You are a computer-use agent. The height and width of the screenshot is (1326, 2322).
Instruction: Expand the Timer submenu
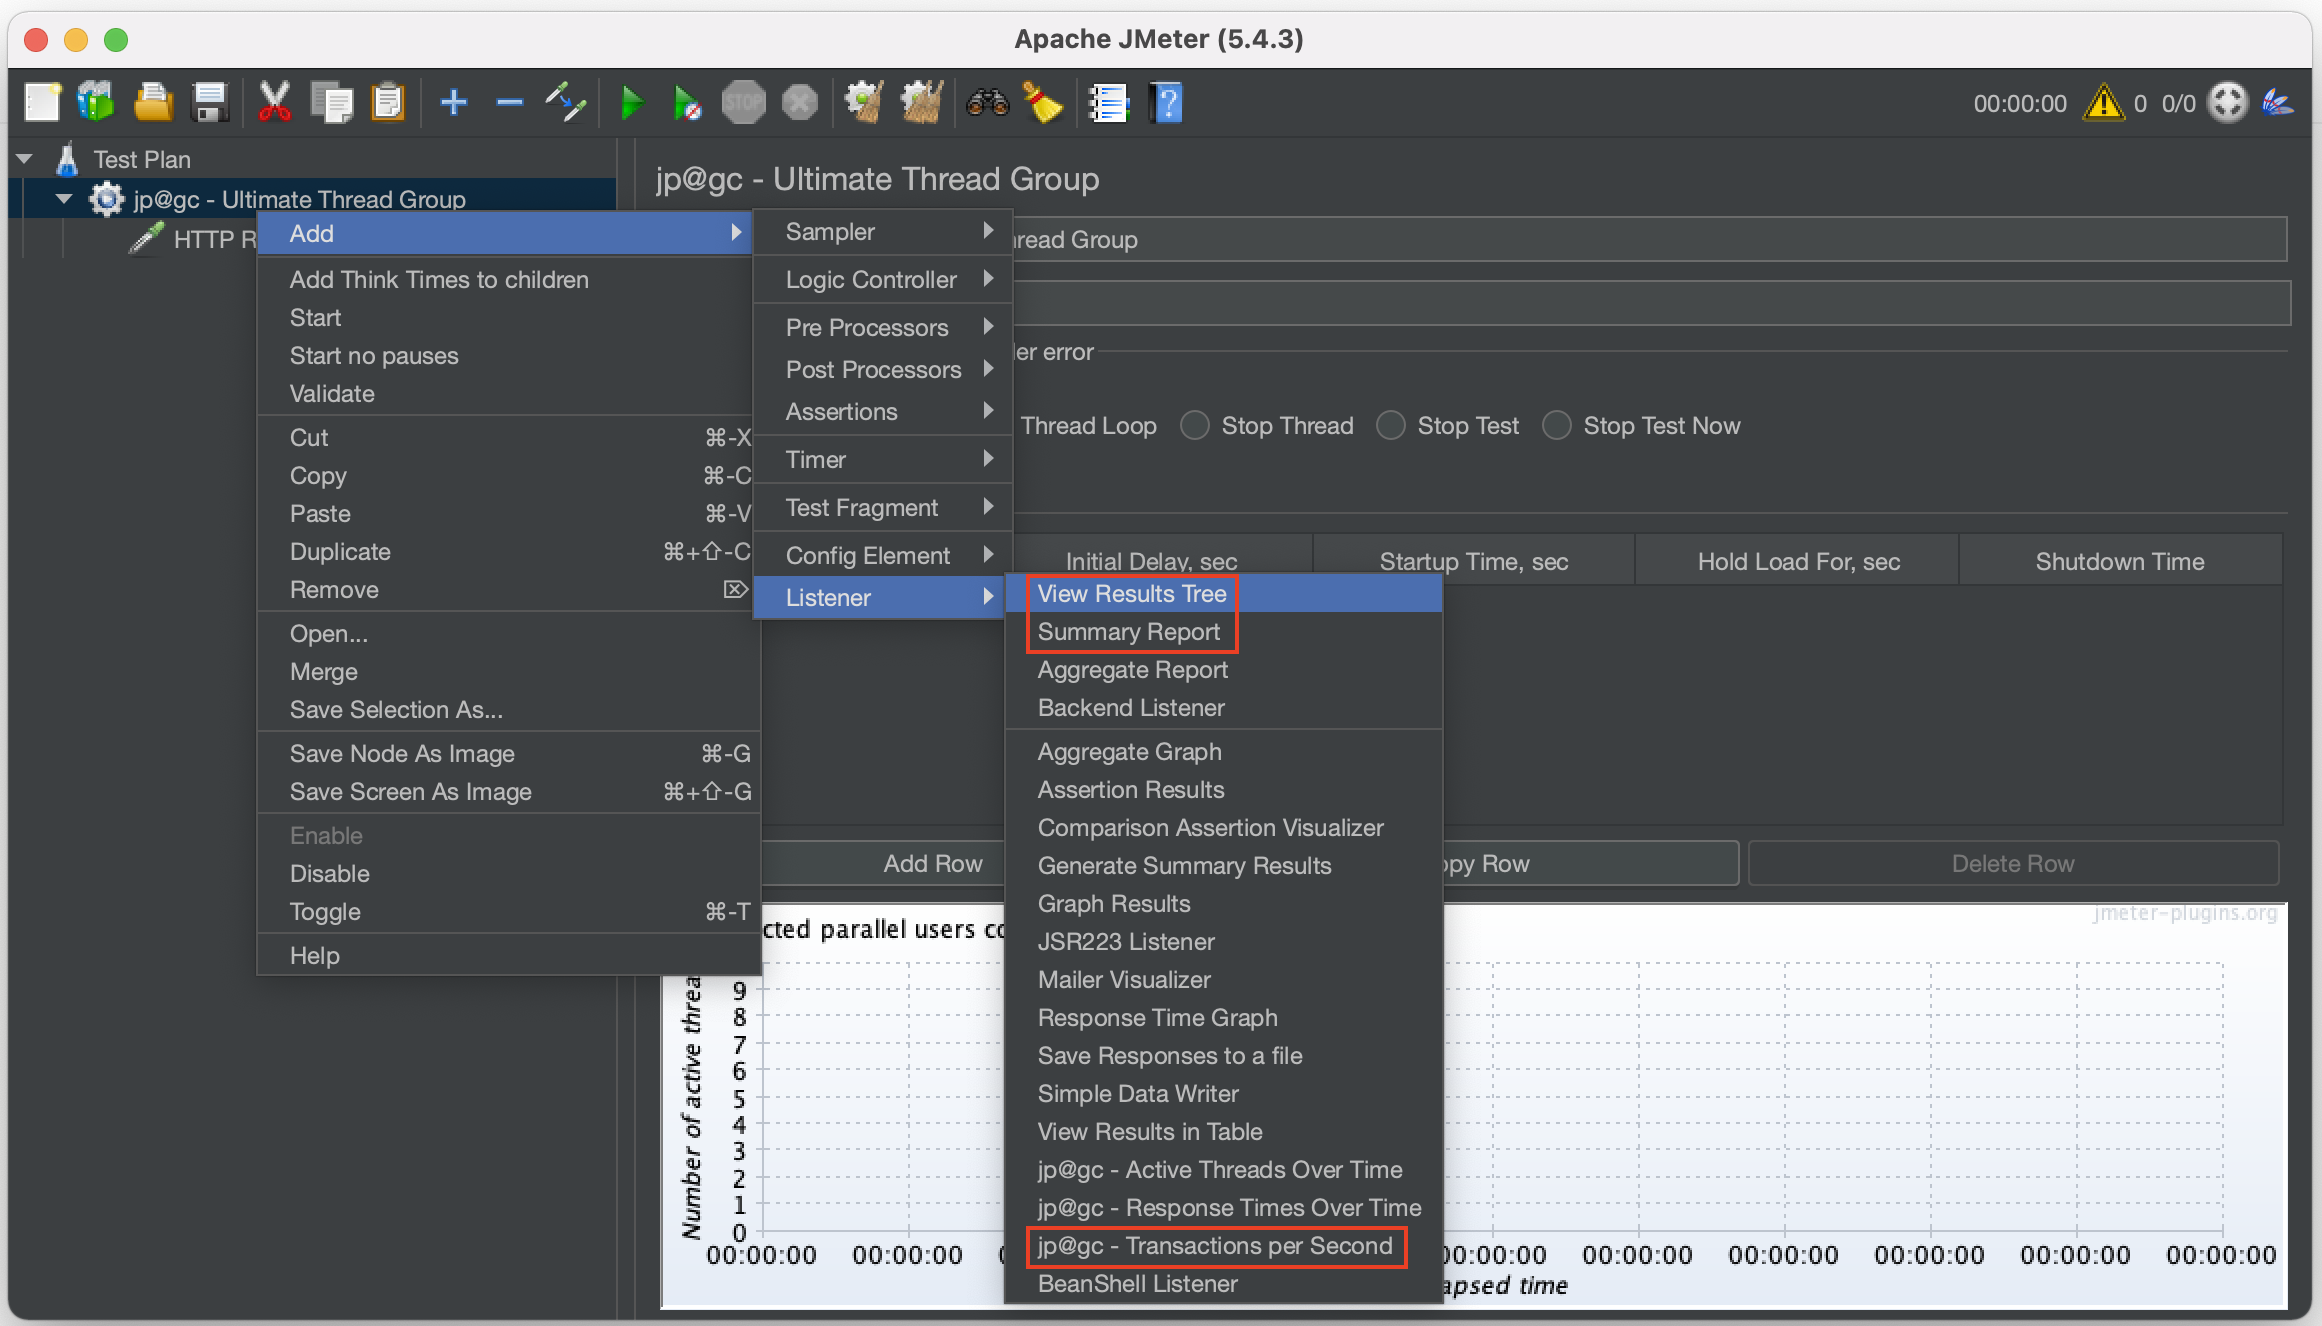[x=883, y=460]
